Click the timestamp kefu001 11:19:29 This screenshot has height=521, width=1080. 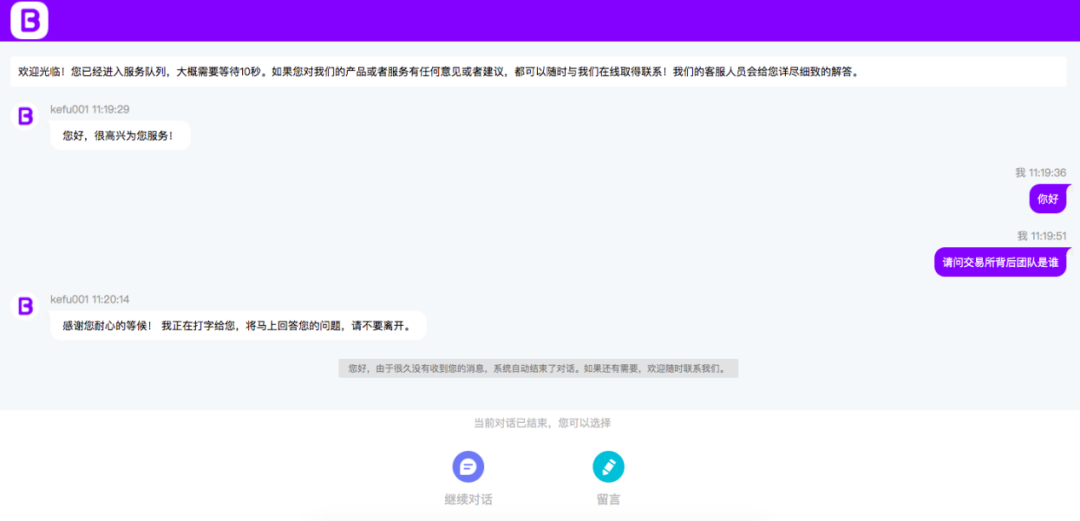pyautogui.click(x=90, y=109)
